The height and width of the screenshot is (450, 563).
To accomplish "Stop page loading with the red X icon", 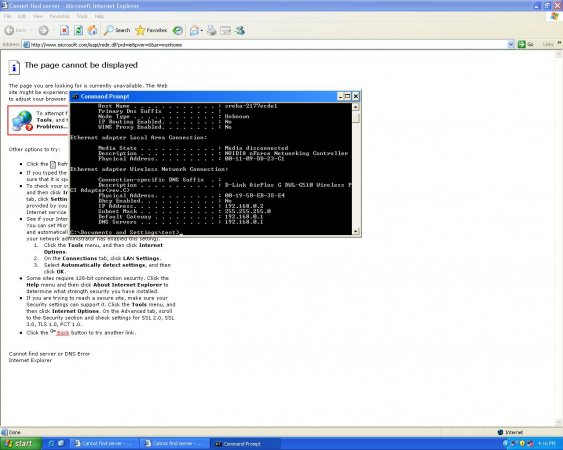I will pos(64,31).
